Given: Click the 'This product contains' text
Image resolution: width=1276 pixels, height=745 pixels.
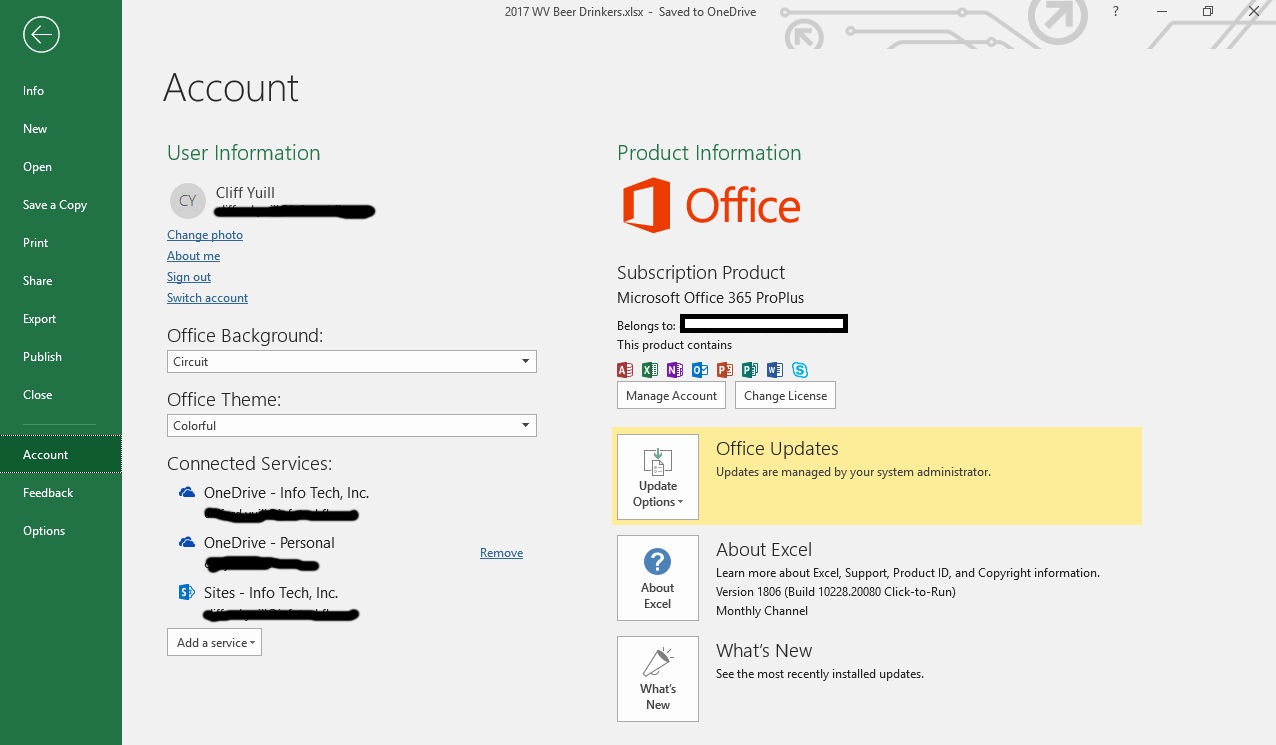Looking at the screenshot, I should coord(674,345).
